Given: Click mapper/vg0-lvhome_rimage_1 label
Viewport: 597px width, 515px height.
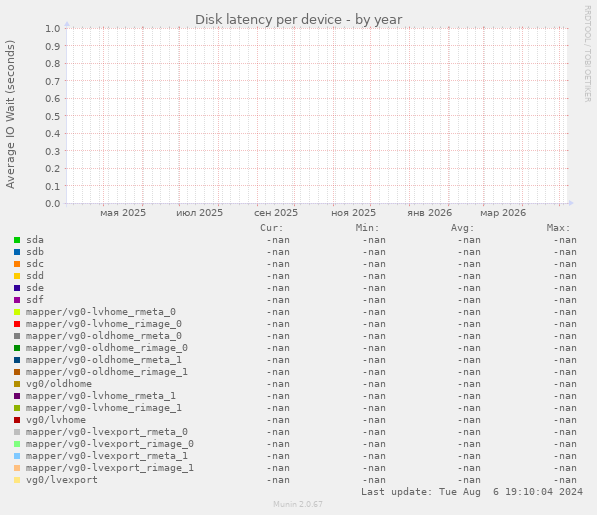Looking at the screenshot, I should [104, 408].
